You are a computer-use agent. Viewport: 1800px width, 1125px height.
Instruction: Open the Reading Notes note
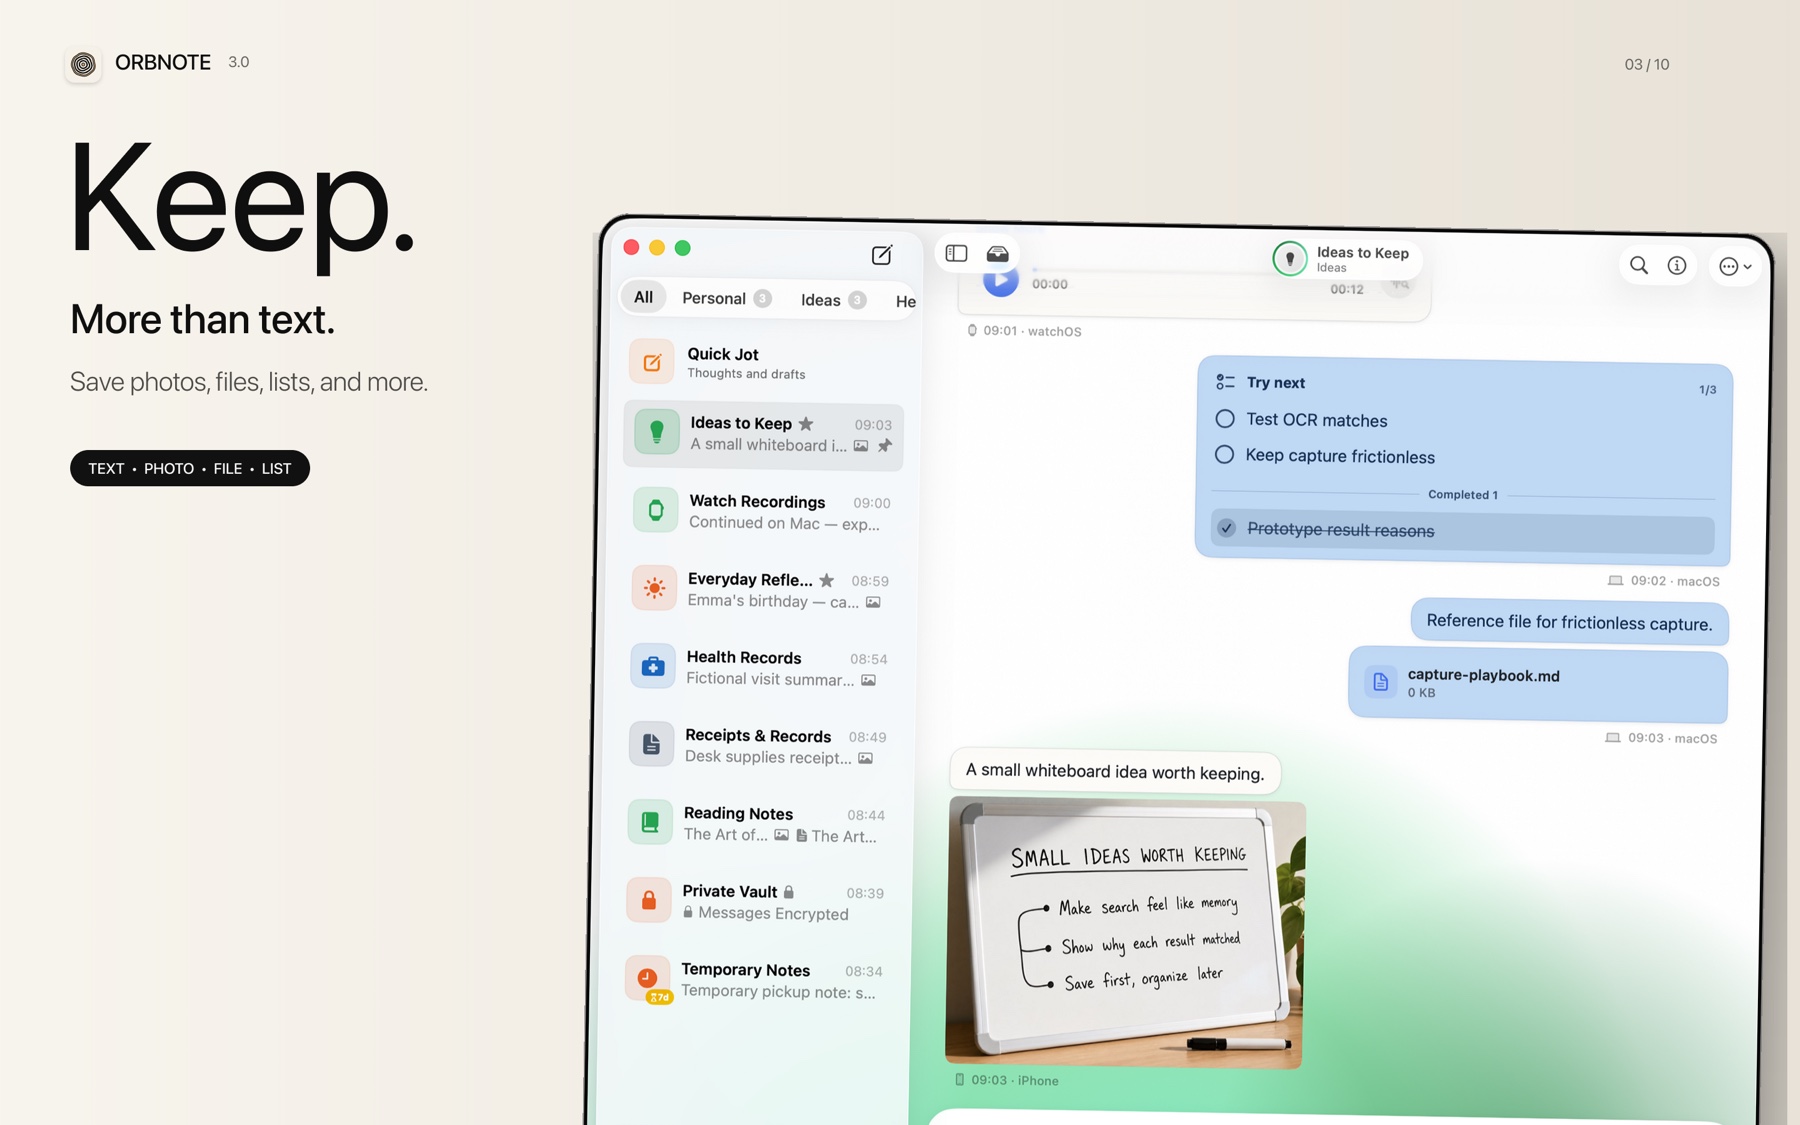click(x=758, y=824)
